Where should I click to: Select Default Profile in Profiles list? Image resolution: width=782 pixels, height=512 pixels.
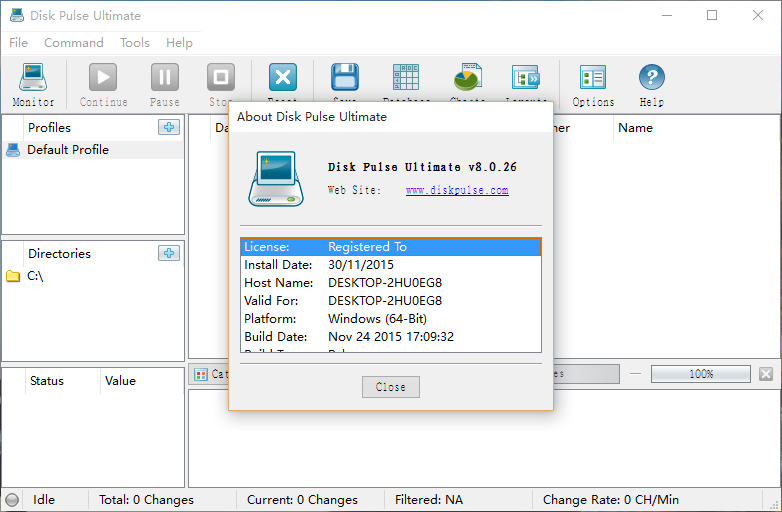pos(68,150)
